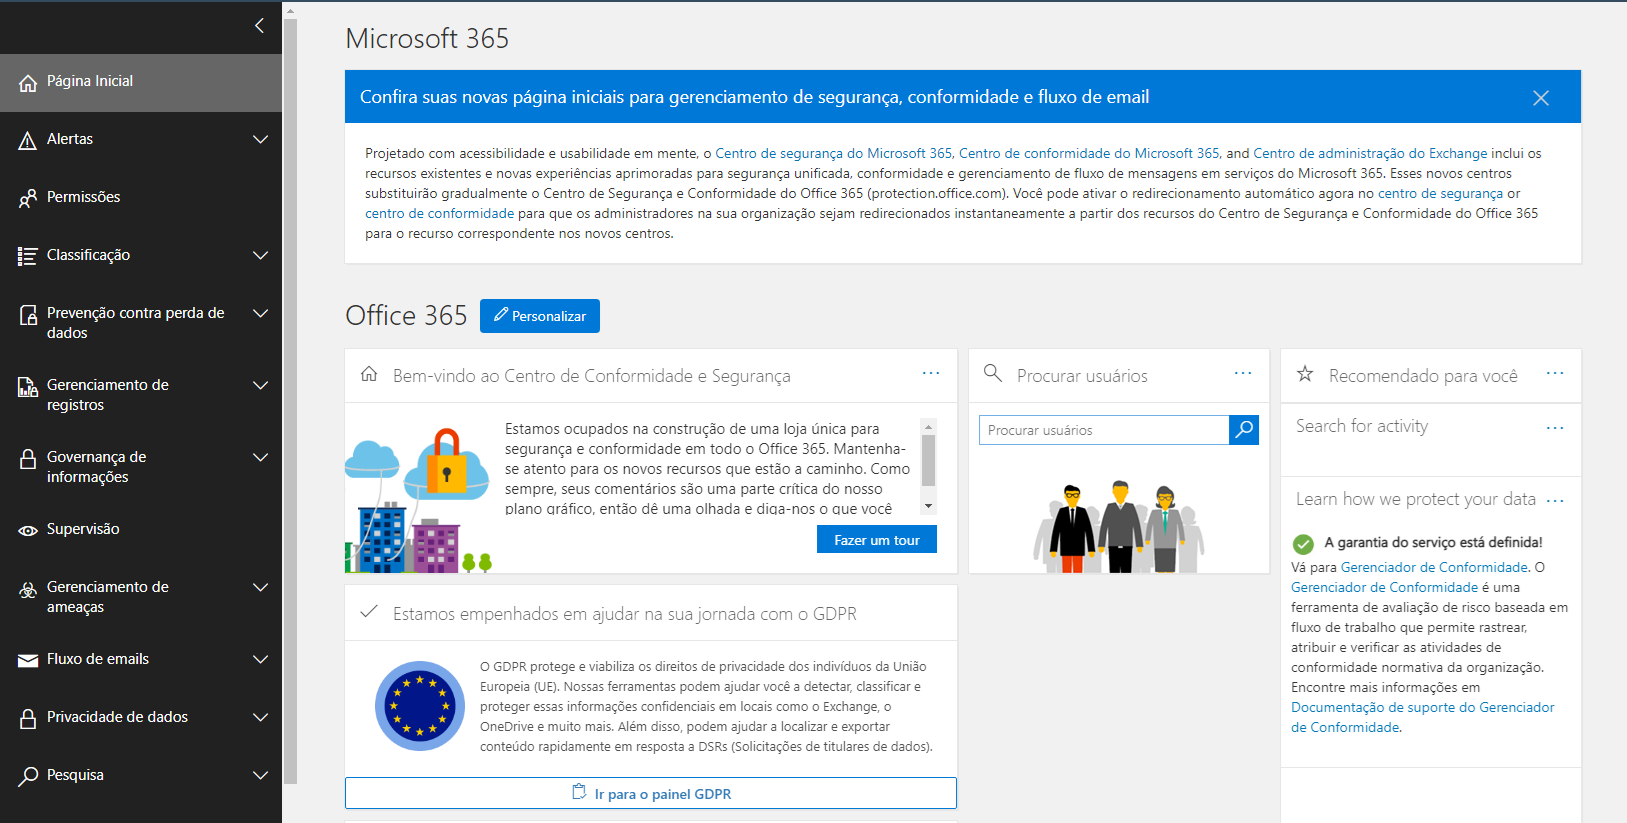Viewport: 1627px width, 823px height.
Task: Open the Recomendado para você ellipsis menu
Action: (1555, 373)
